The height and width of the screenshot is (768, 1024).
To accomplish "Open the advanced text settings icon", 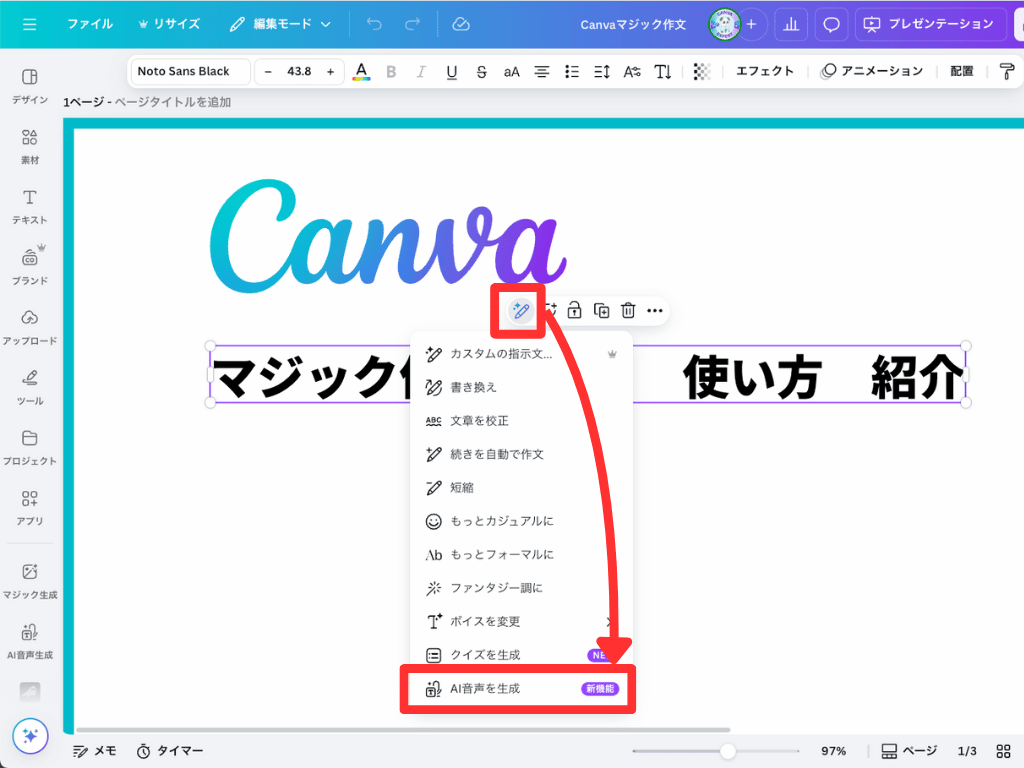I will (x=632, y=71).
